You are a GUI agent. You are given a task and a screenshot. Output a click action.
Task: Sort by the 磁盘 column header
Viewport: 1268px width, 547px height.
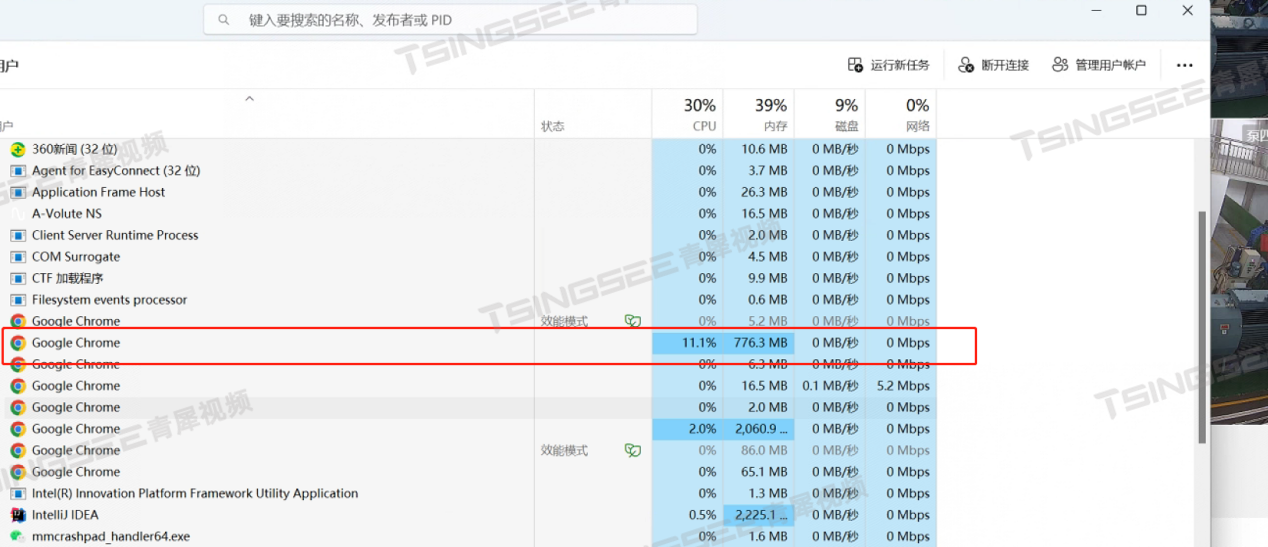click(x=829, y=114)
